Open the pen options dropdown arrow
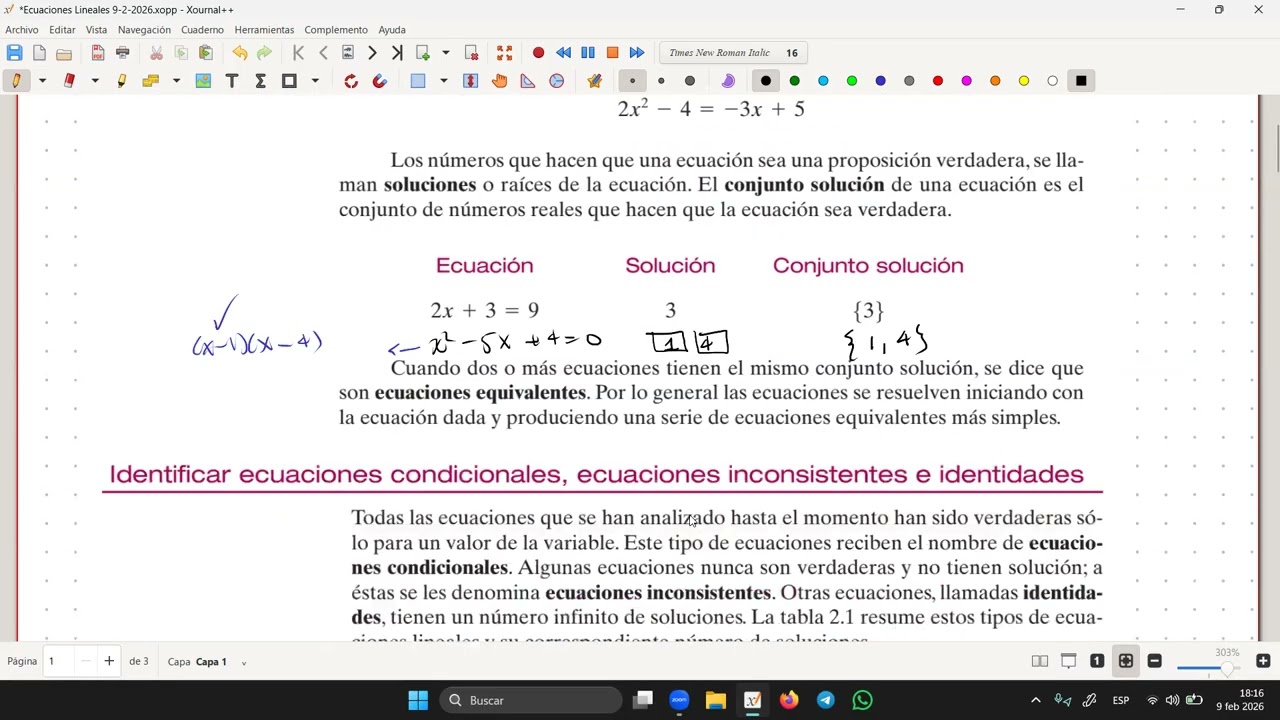Viewport: 1280px width, 720px height. tap(42, 81)
